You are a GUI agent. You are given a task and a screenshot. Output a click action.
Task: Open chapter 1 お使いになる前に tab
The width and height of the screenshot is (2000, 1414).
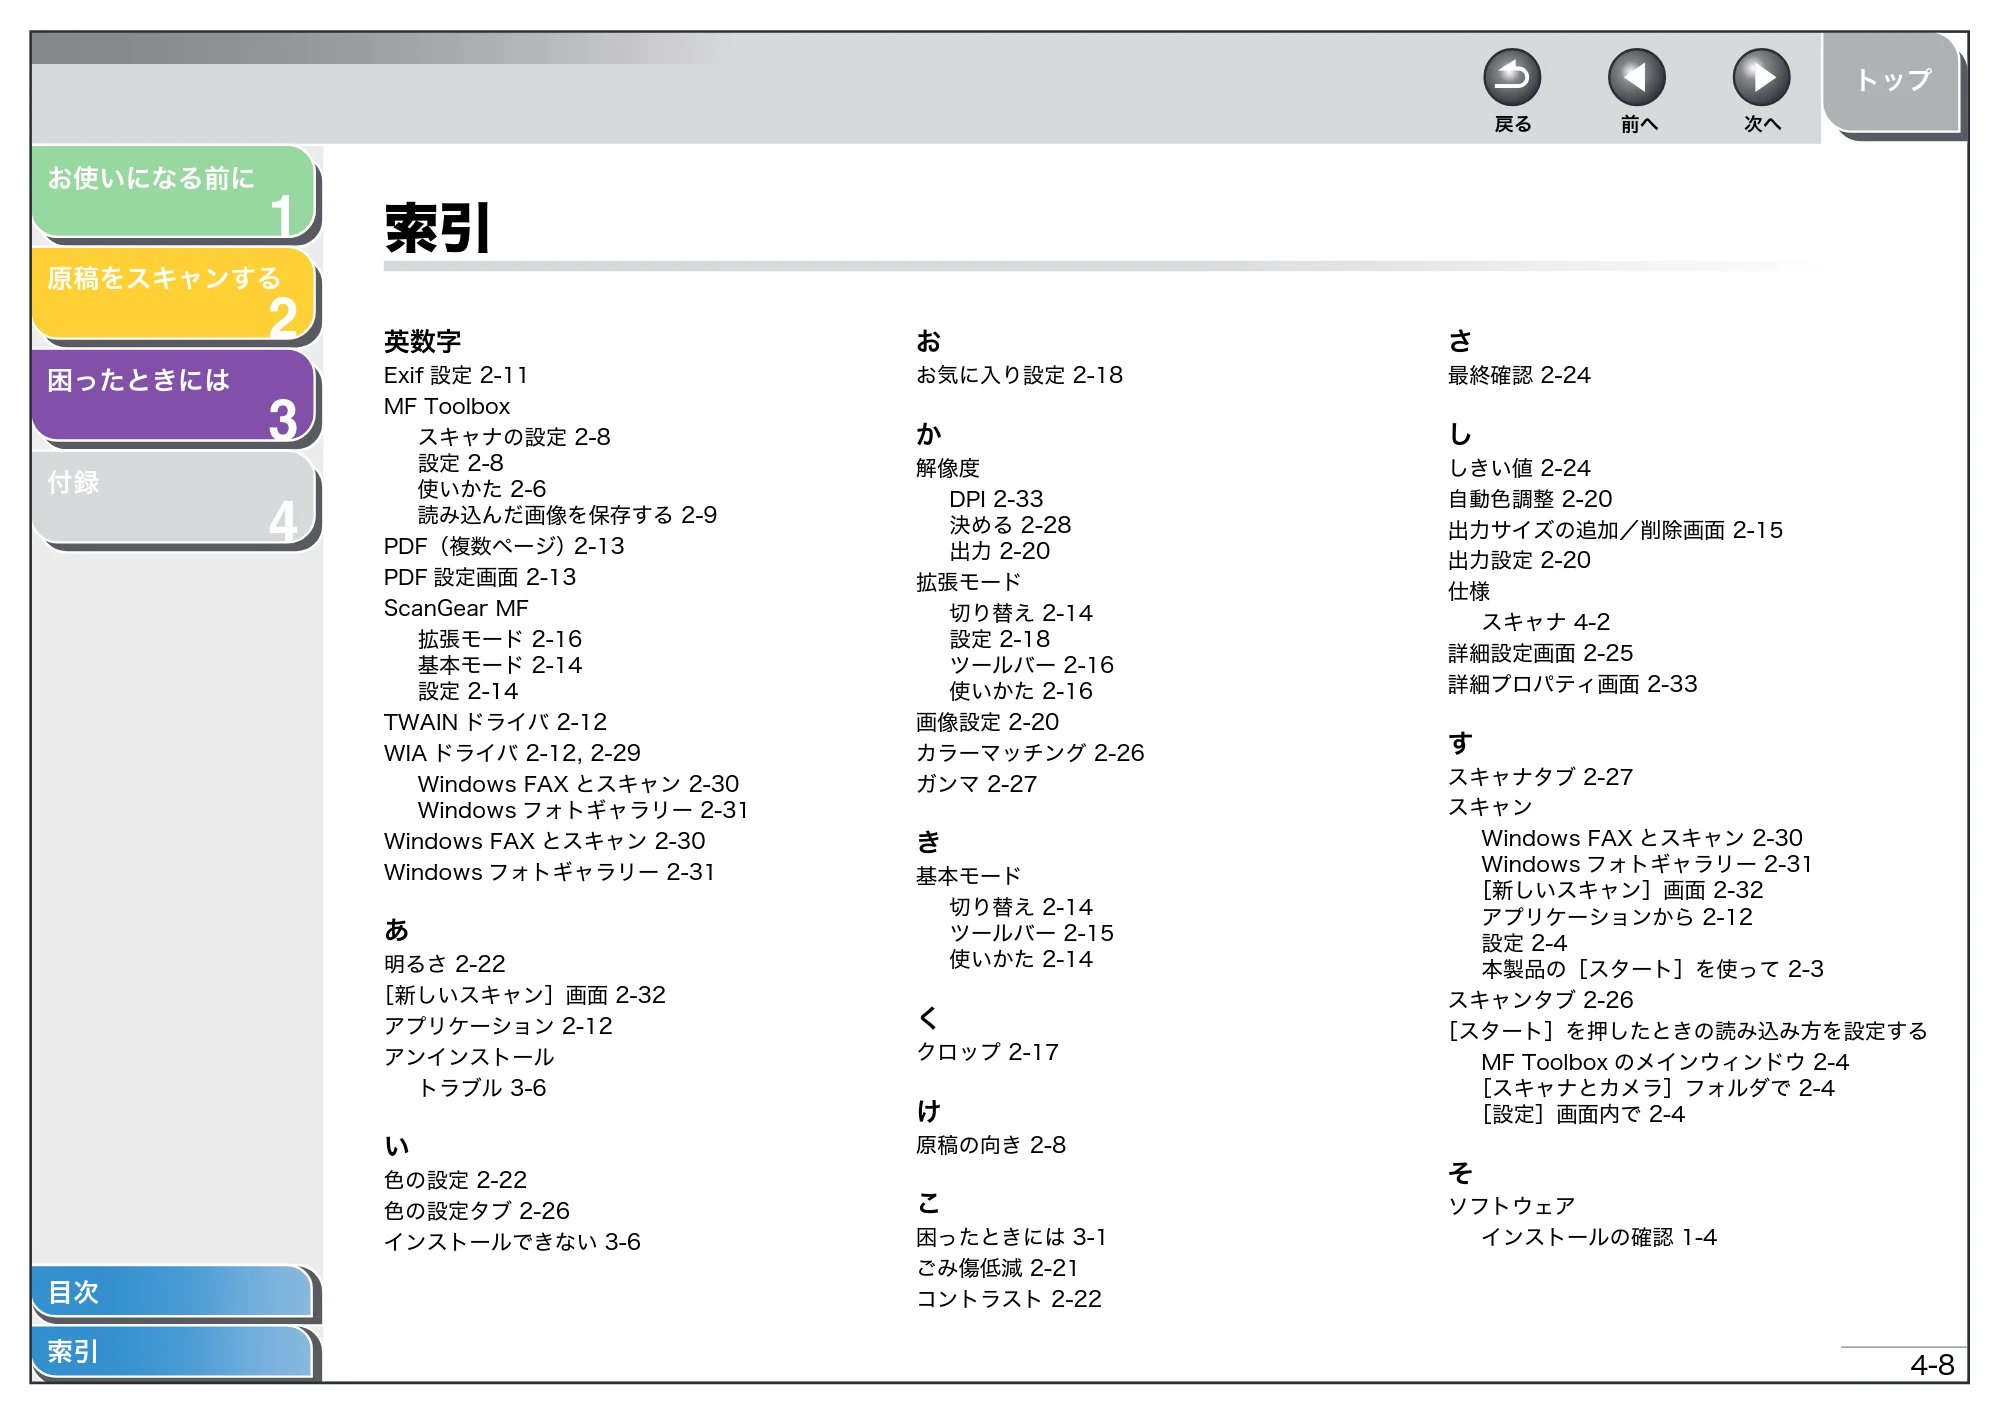[x=173, y=192]
